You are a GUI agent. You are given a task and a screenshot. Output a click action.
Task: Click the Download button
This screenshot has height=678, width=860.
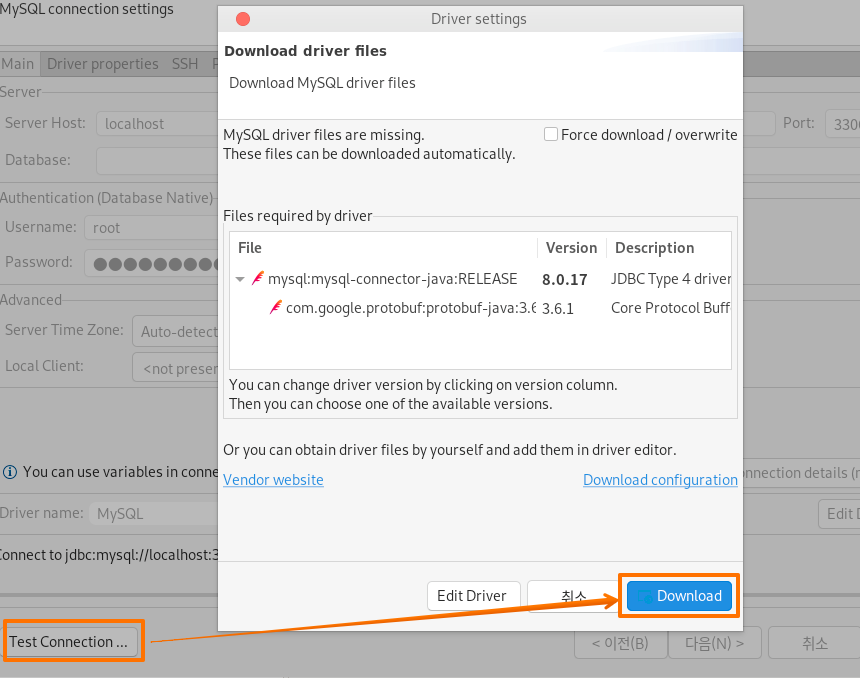[x=679, y=596]
